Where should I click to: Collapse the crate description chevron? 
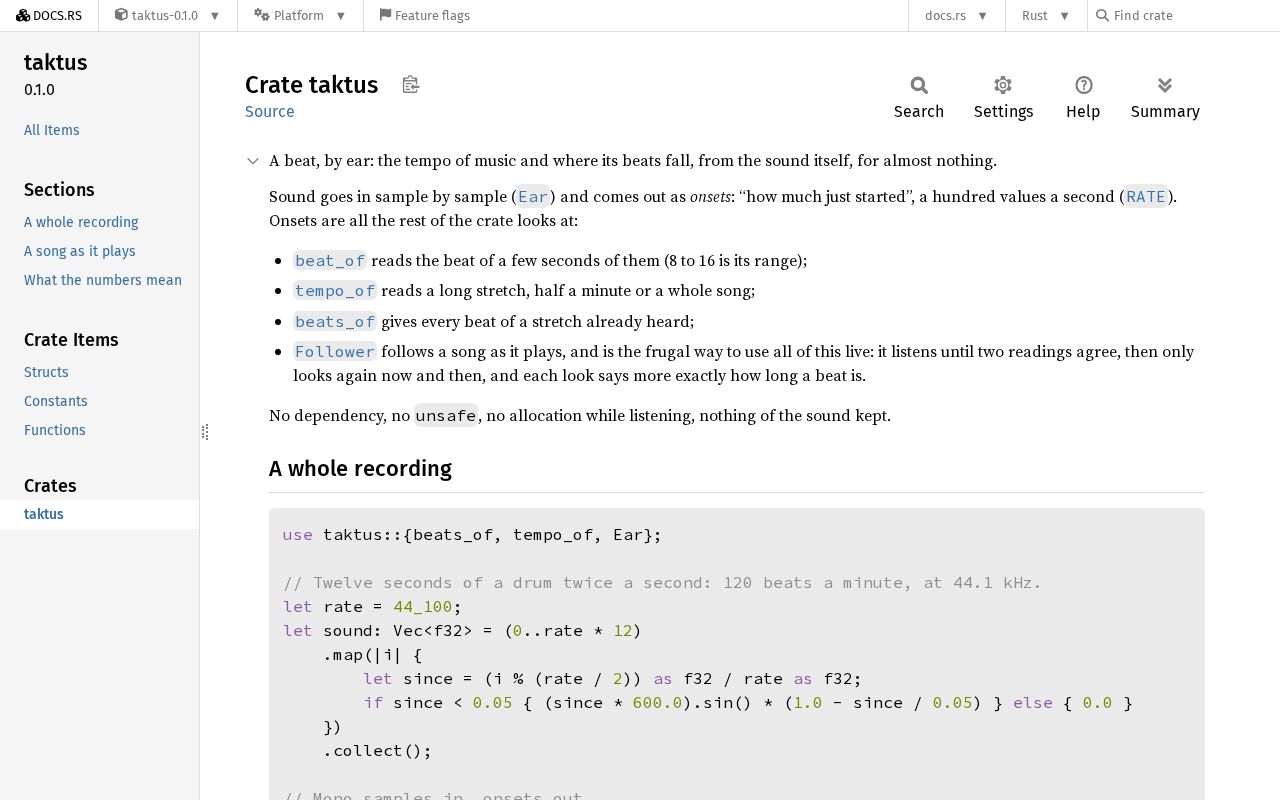point(254,161)
